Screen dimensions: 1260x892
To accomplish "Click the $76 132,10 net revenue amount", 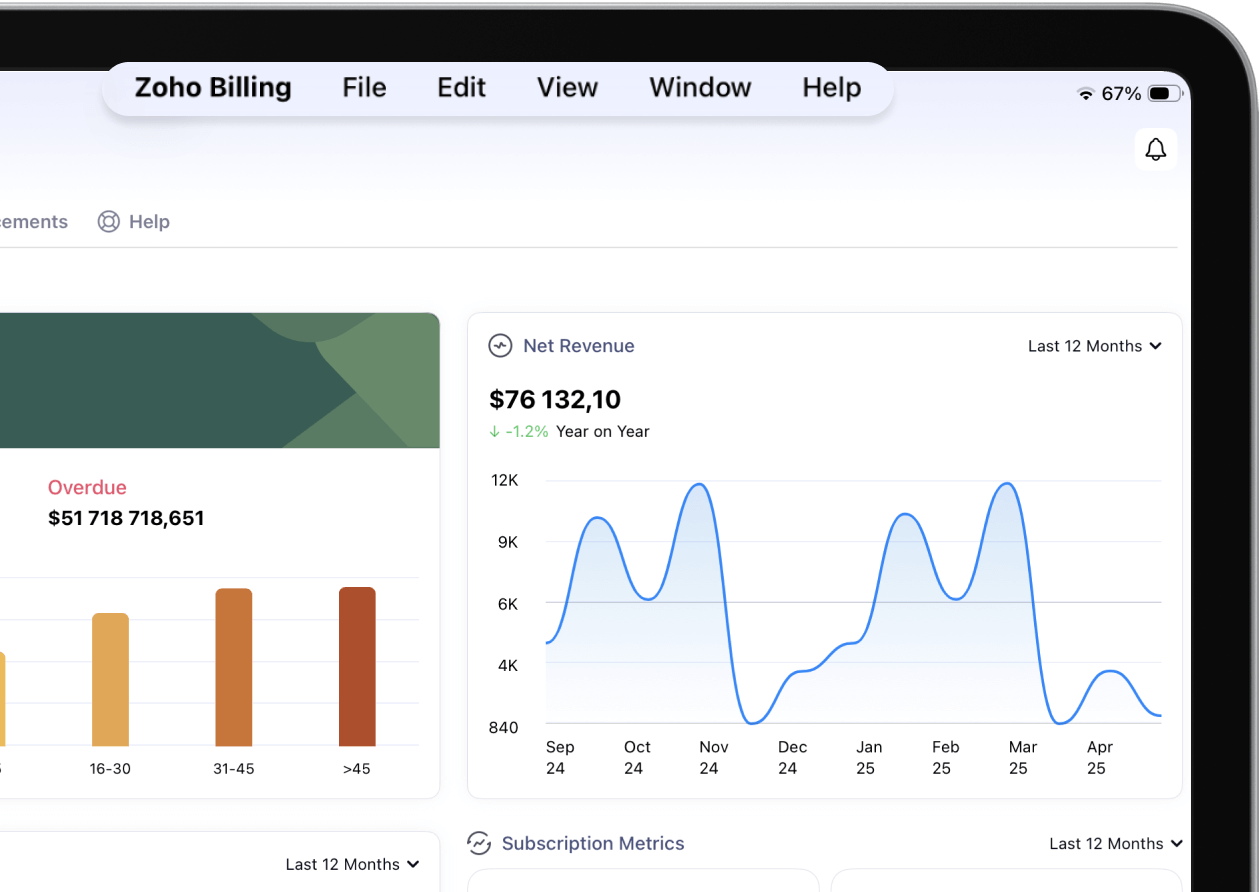I will click(x=555, y=400).
